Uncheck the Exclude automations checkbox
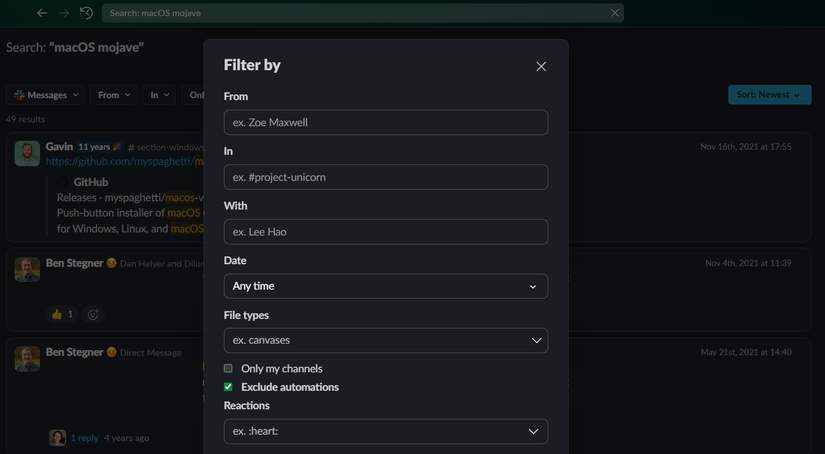 (228, 387)
